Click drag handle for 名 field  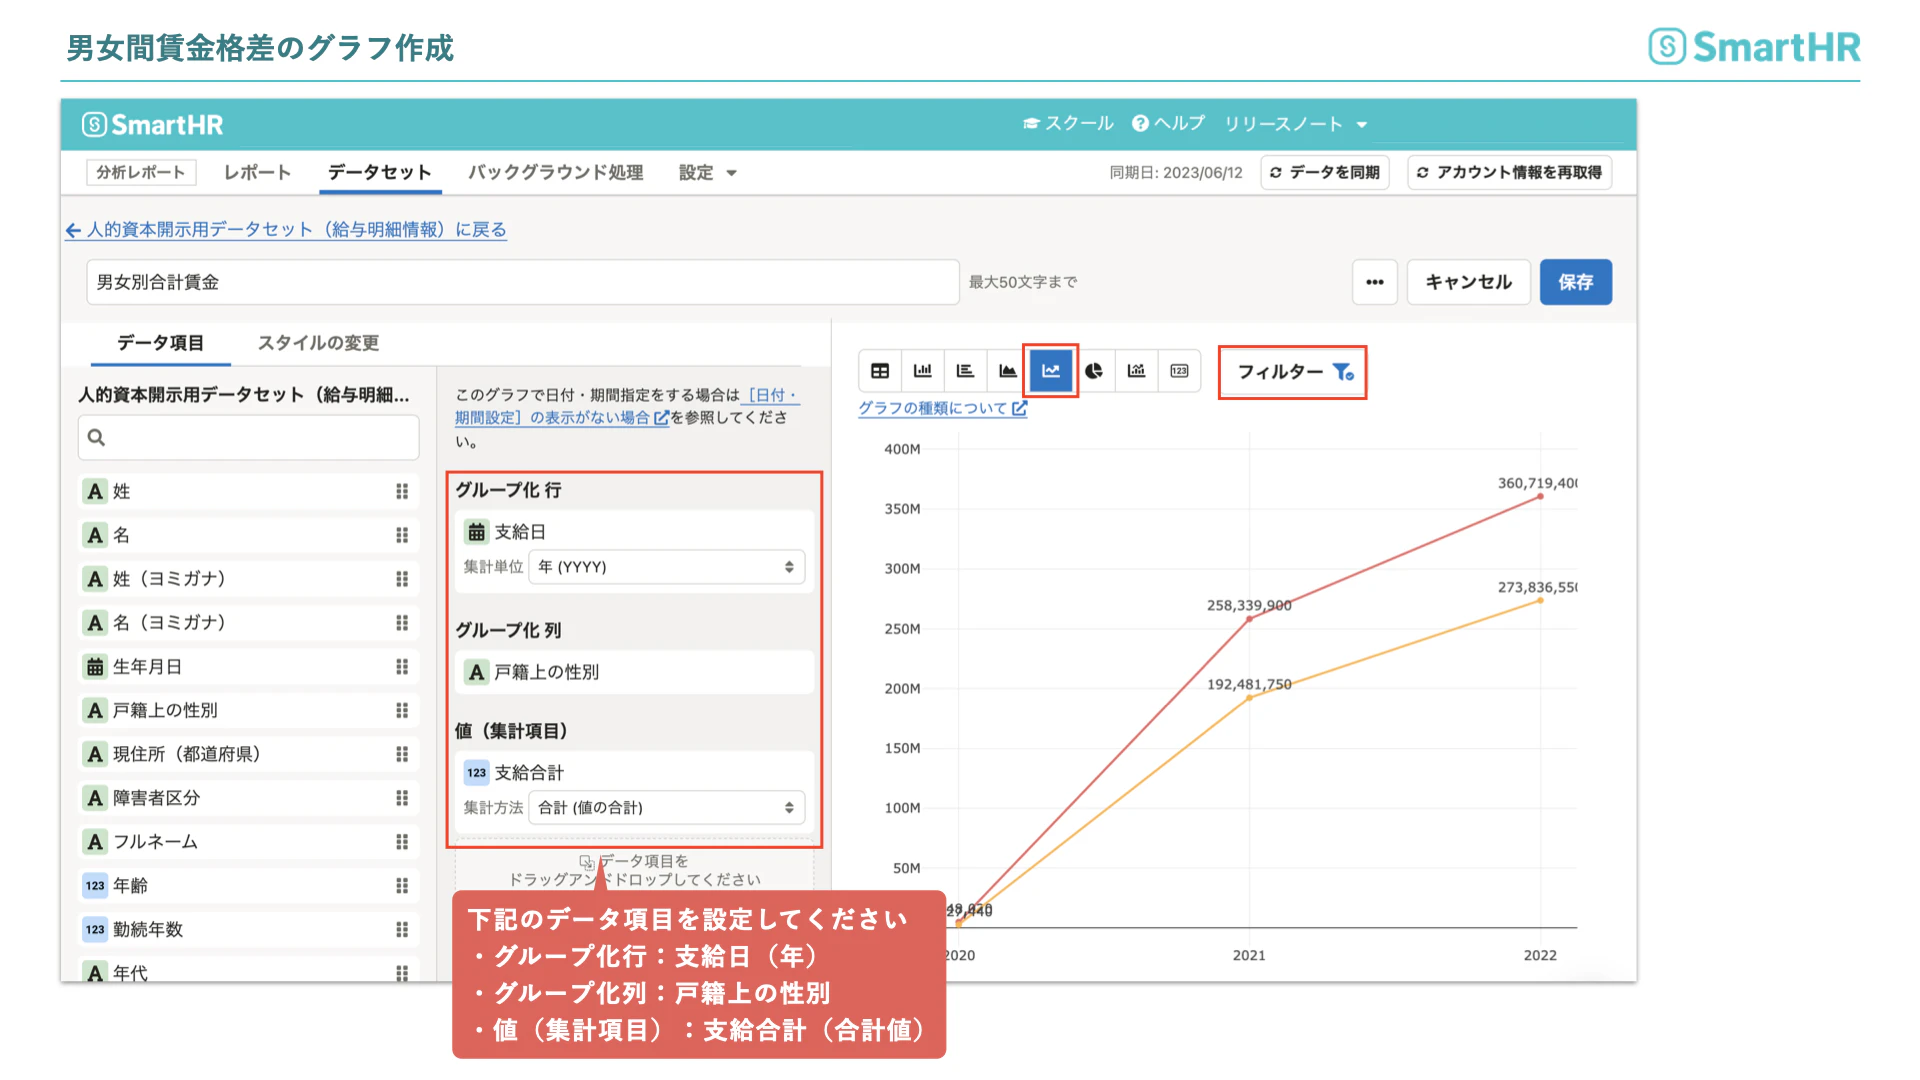click(x=402, y=535)
